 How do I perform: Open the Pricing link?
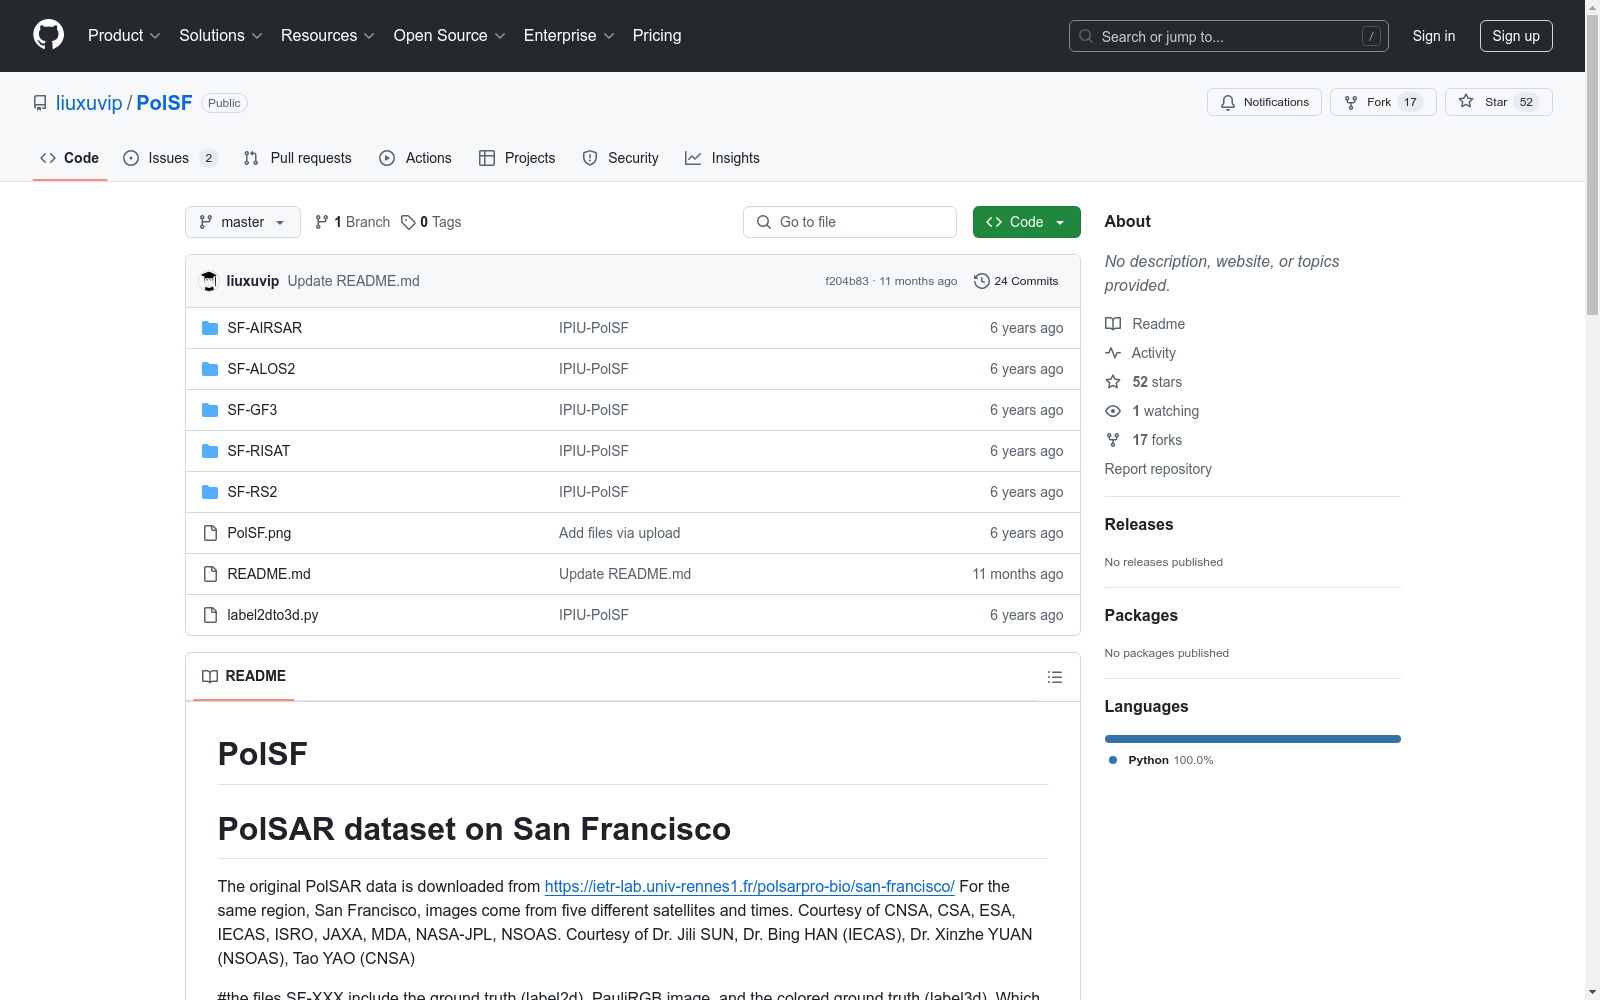(657, 35)
